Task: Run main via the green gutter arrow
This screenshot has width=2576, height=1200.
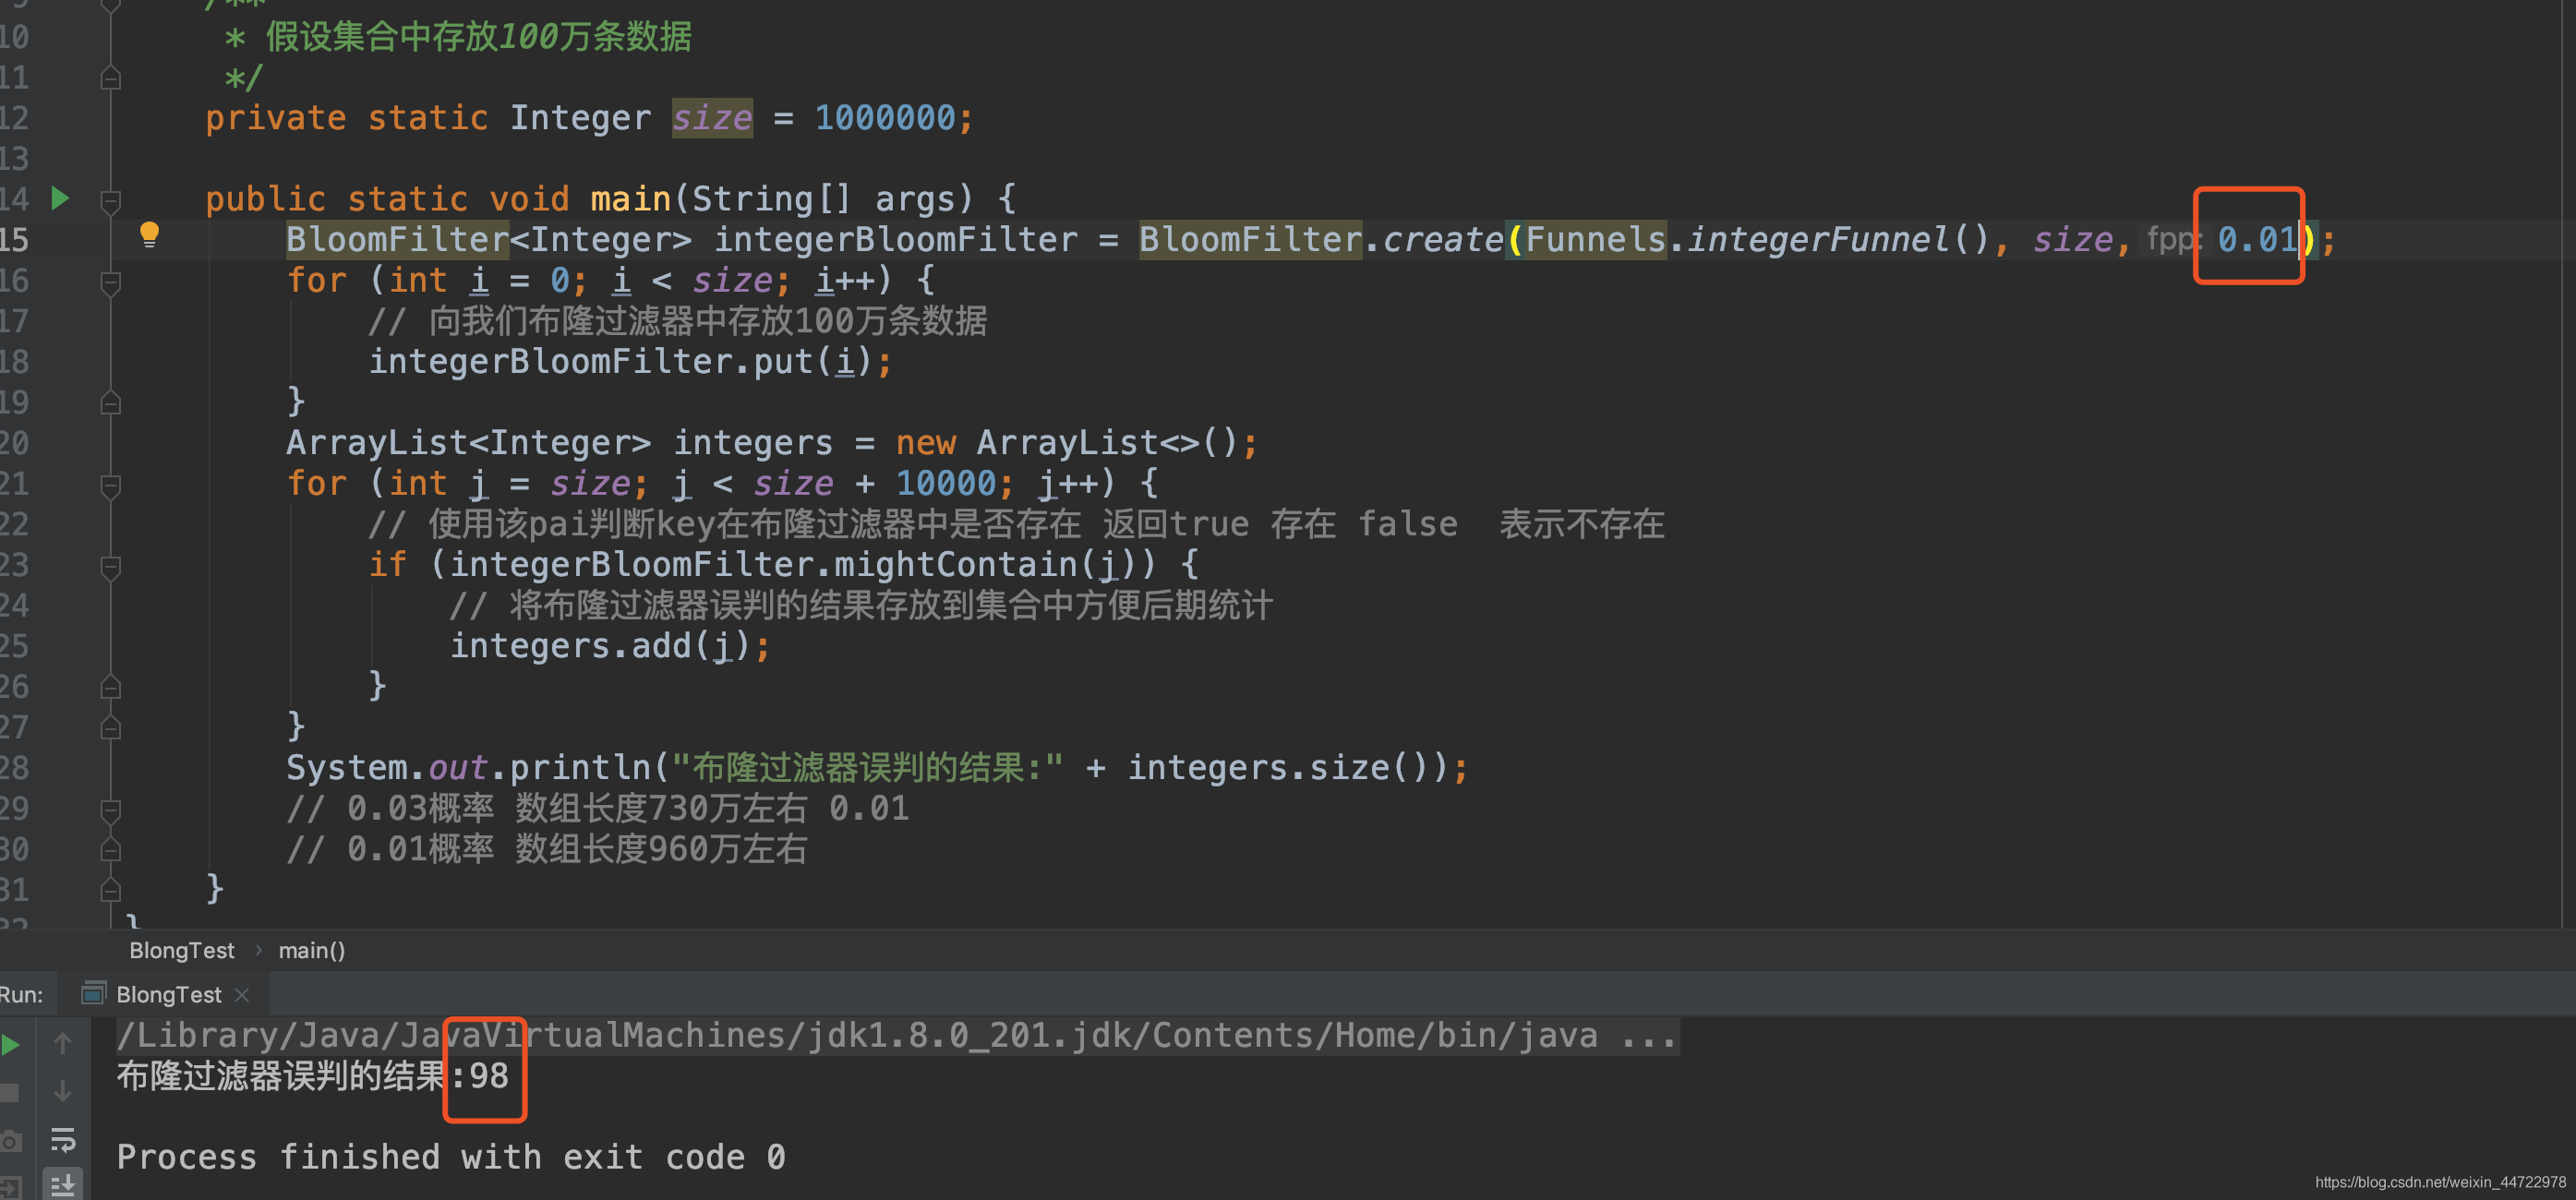Action: 60,198
